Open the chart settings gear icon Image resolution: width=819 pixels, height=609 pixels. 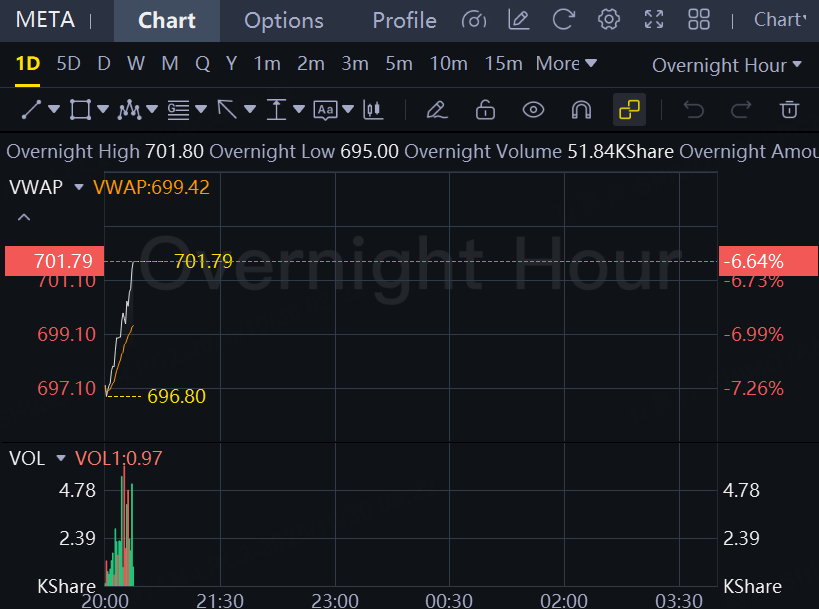pyautogui.click(x=609, y=20)
